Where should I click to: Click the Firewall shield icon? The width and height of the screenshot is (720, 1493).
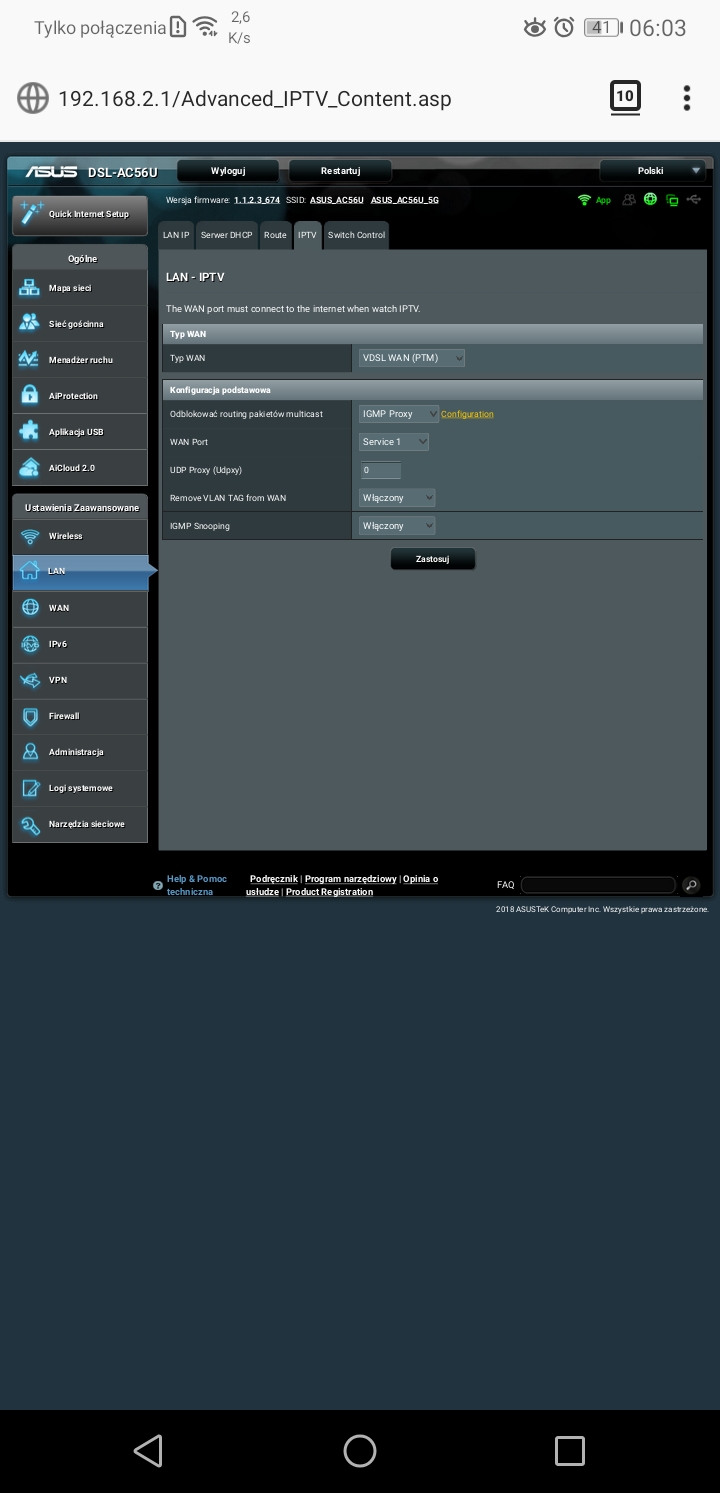(x=30, y=716)
